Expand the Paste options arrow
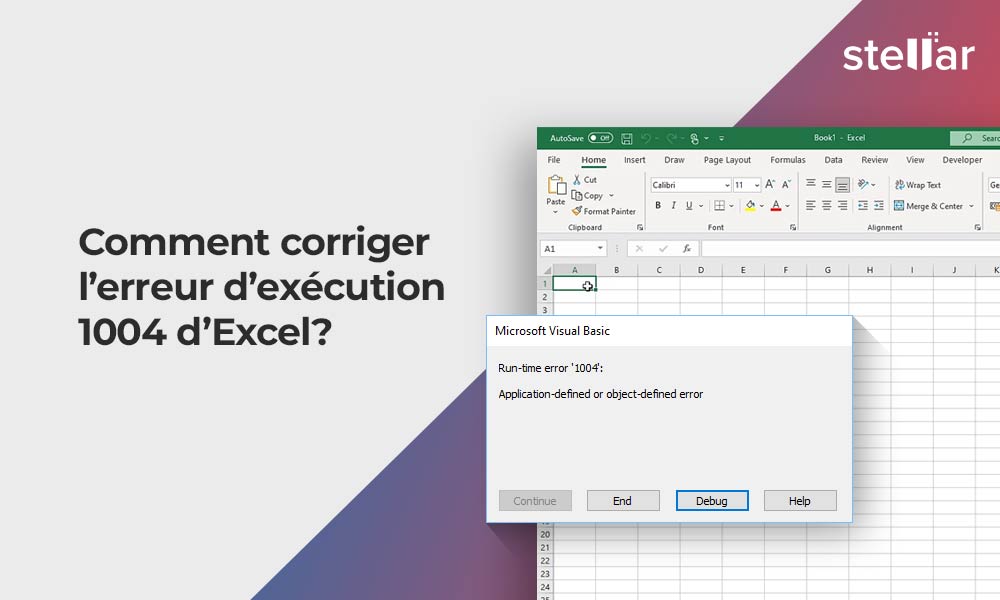 click(555, 212)
